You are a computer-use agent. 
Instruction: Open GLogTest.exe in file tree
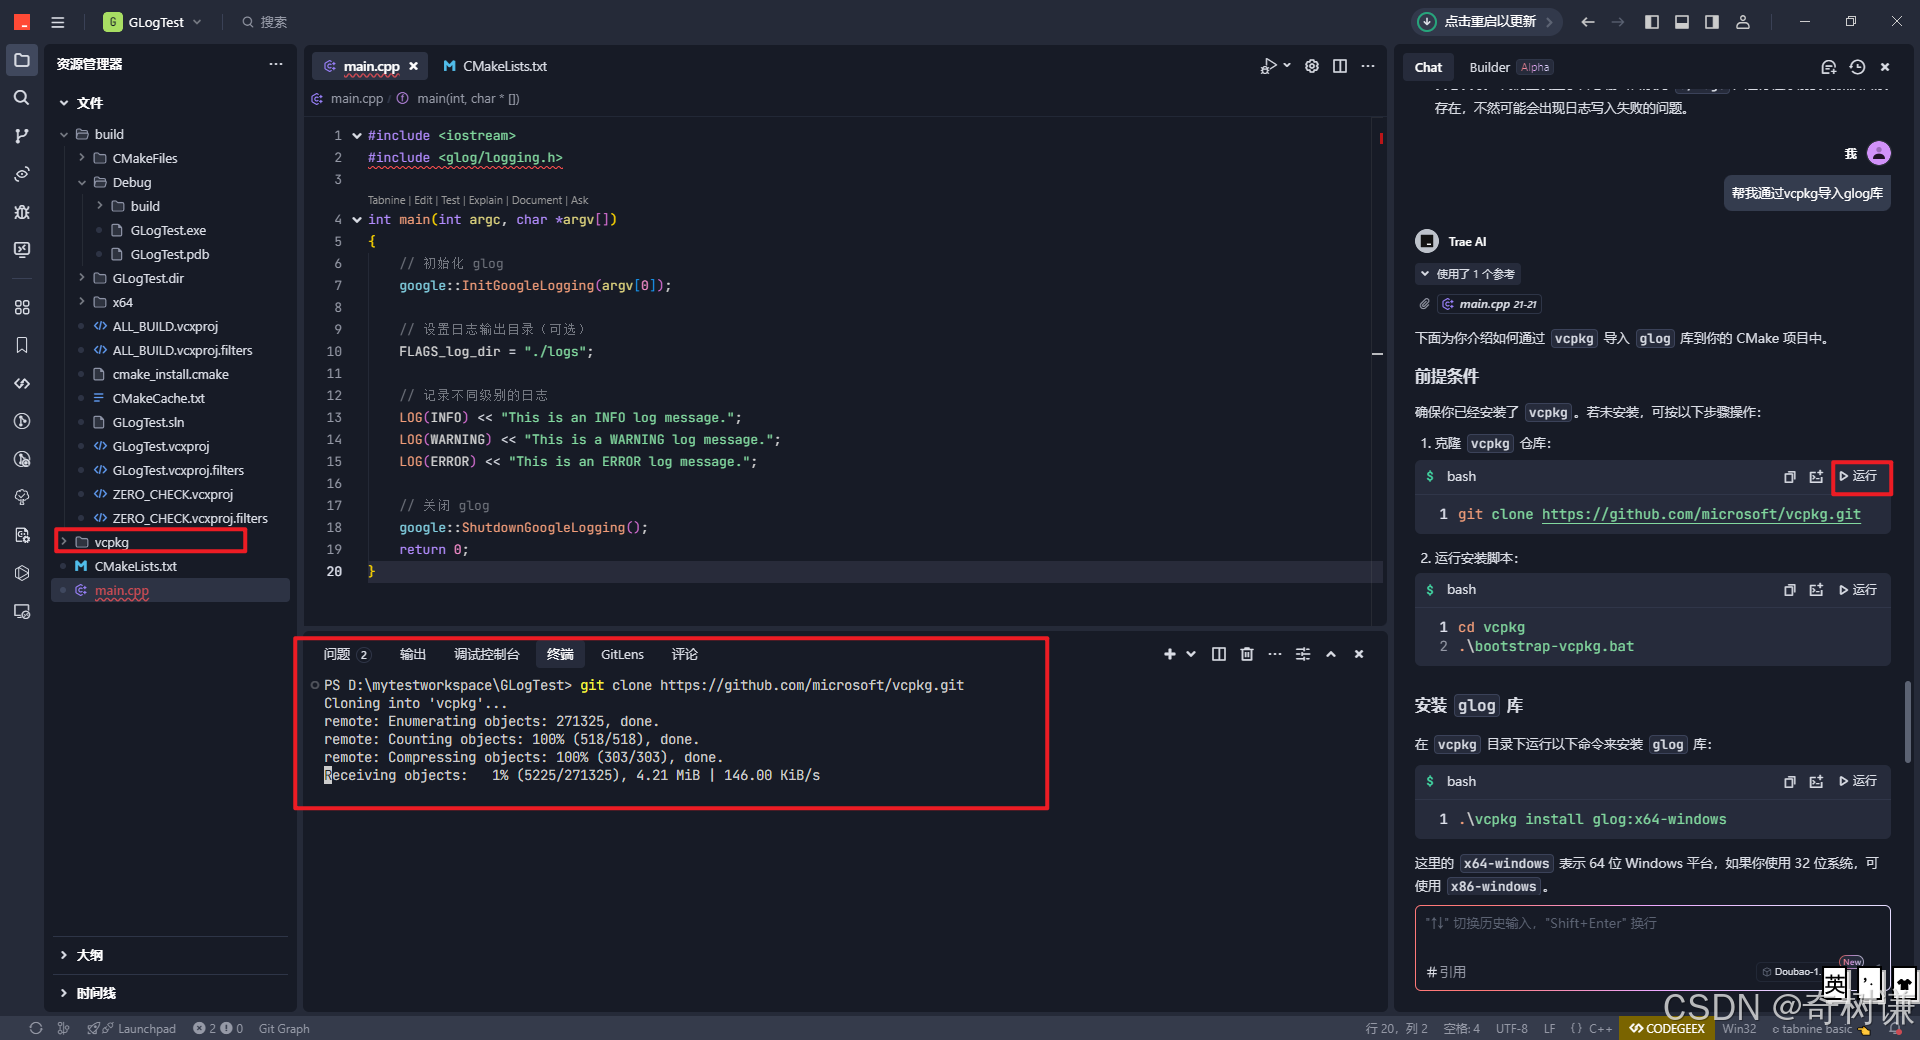click(x=168, y=230)
